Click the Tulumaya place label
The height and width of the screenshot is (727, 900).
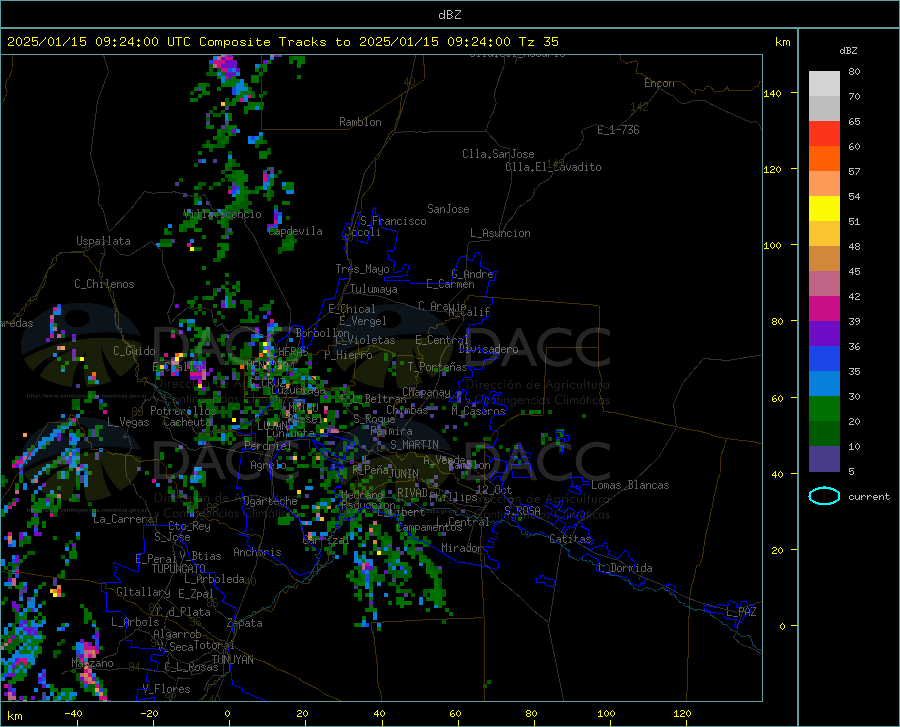pyautogui.click(x=373, y=289)
